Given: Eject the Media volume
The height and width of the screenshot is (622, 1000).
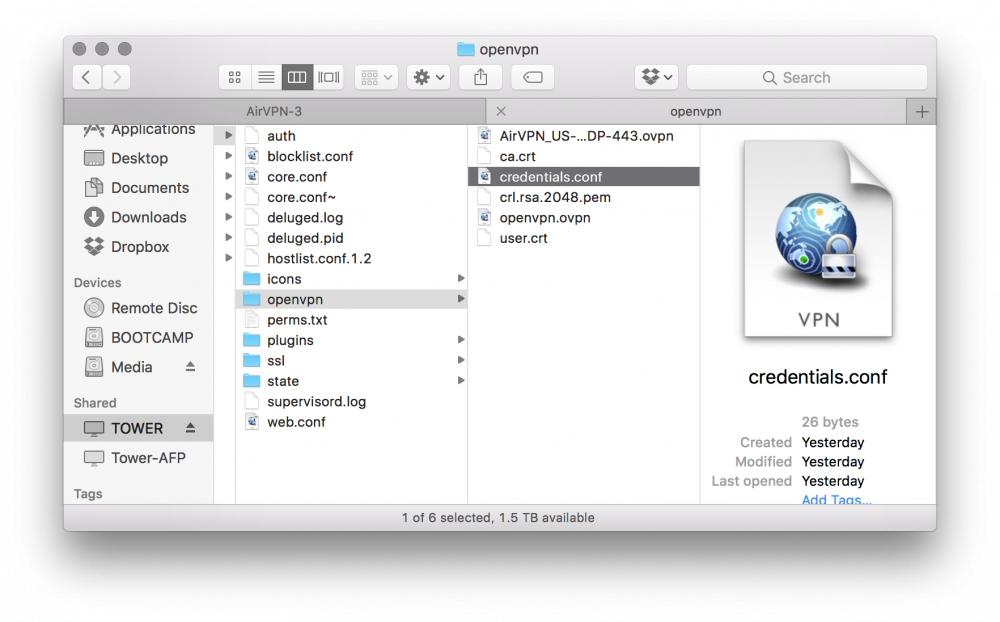Looking at the screenshot, I should tap(190, 367).
